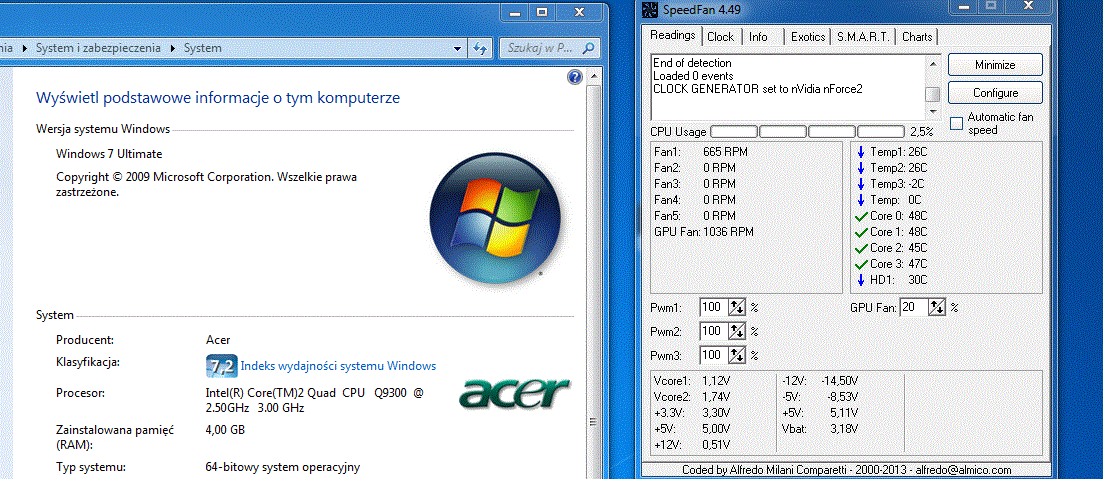
Task: Click the Acer logo image
Action: click(x=514, y=392)
